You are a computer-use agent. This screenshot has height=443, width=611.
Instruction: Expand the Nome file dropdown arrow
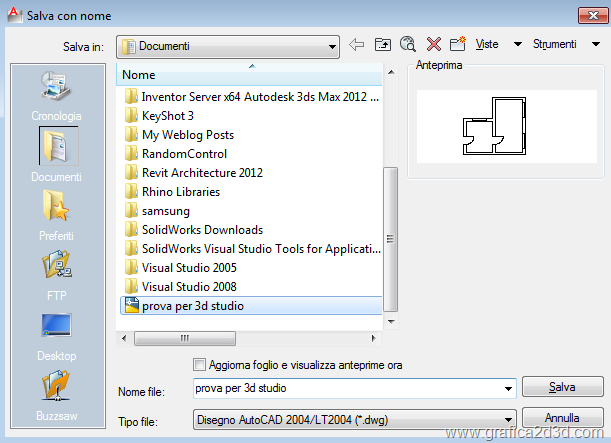tap(509, 388)
